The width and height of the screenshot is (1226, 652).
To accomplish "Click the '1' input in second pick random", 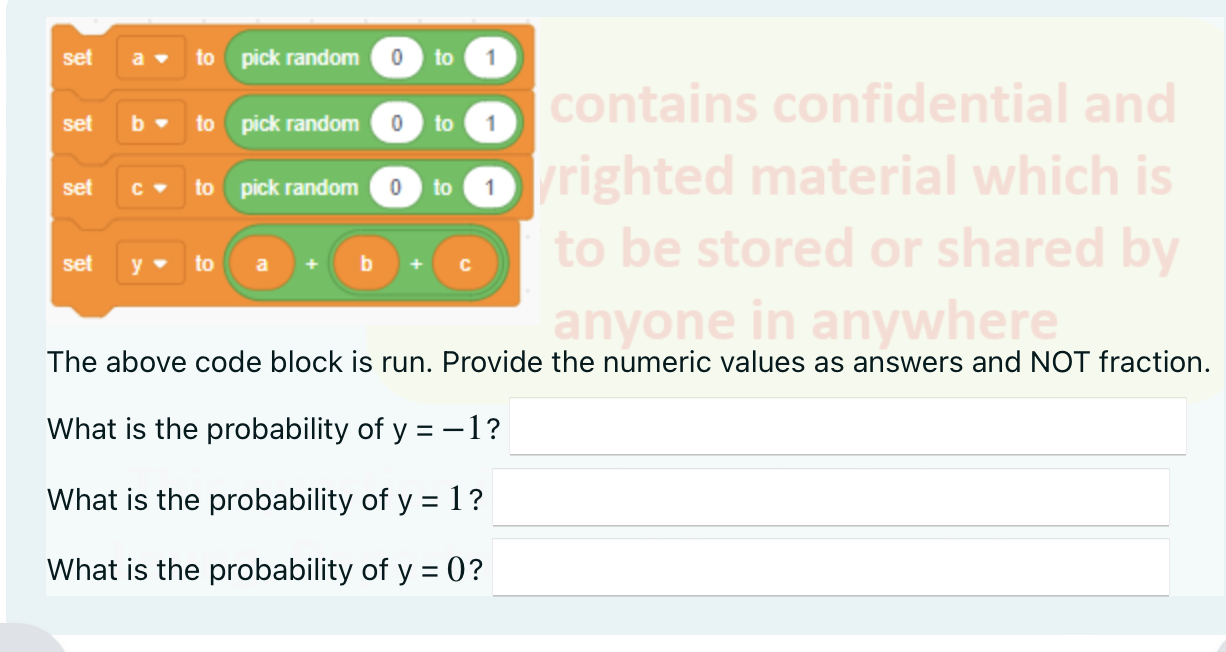I will pos(491,124).
